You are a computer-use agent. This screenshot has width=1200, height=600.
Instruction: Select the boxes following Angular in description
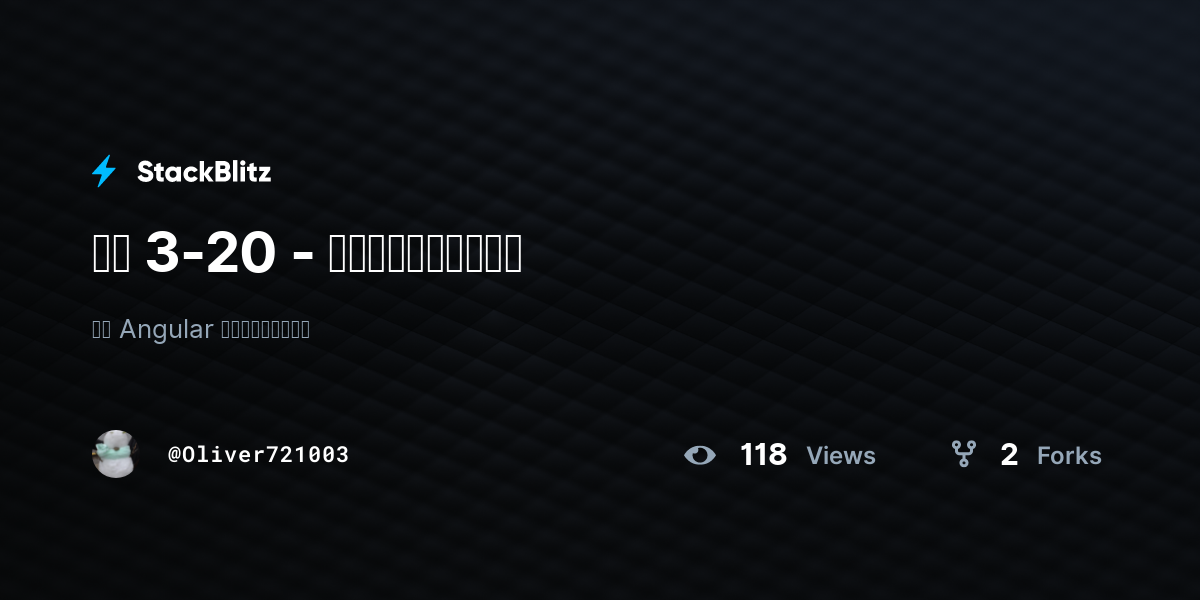(265, 330)
